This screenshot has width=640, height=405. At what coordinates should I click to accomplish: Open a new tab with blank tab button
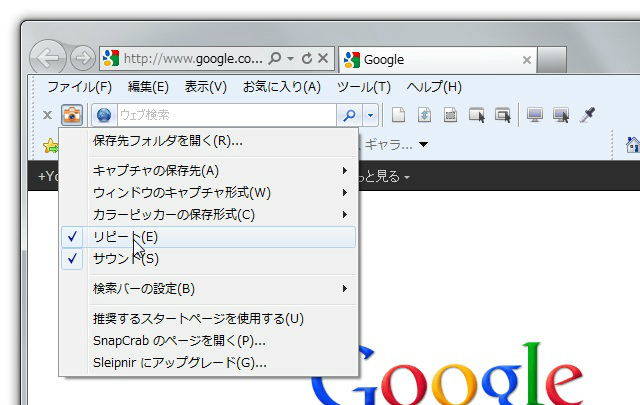tap(552, 60)
